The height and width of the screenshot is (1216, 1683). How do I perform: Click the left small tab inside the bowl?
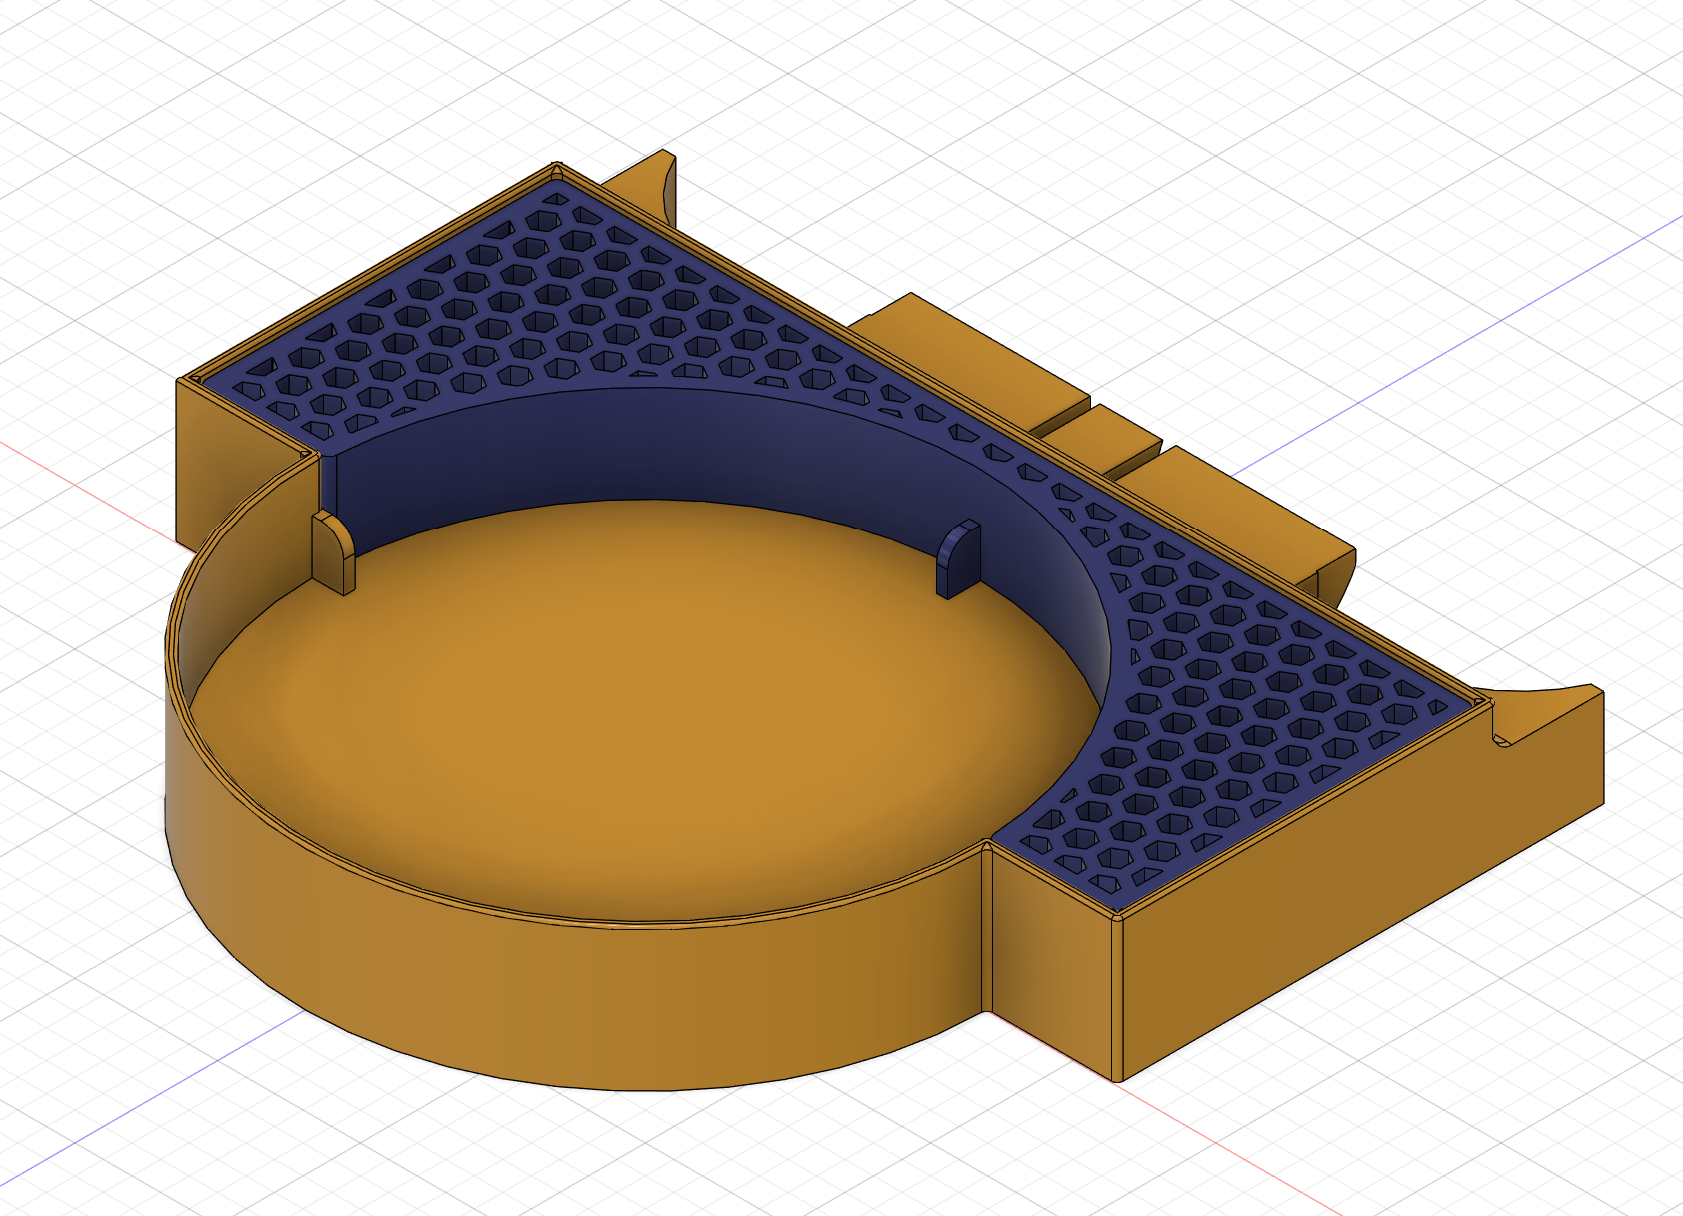(x=333, y=553)
